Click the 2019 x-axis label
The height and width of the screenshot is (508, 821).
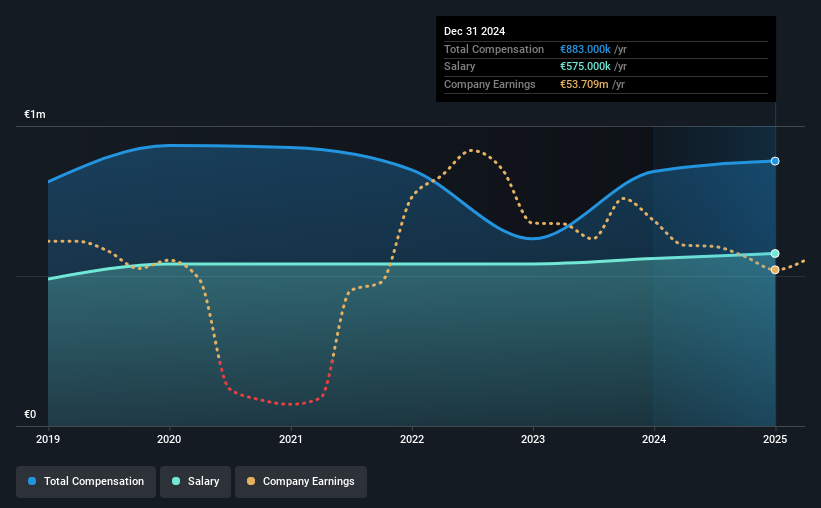click(x=48, y=439)
